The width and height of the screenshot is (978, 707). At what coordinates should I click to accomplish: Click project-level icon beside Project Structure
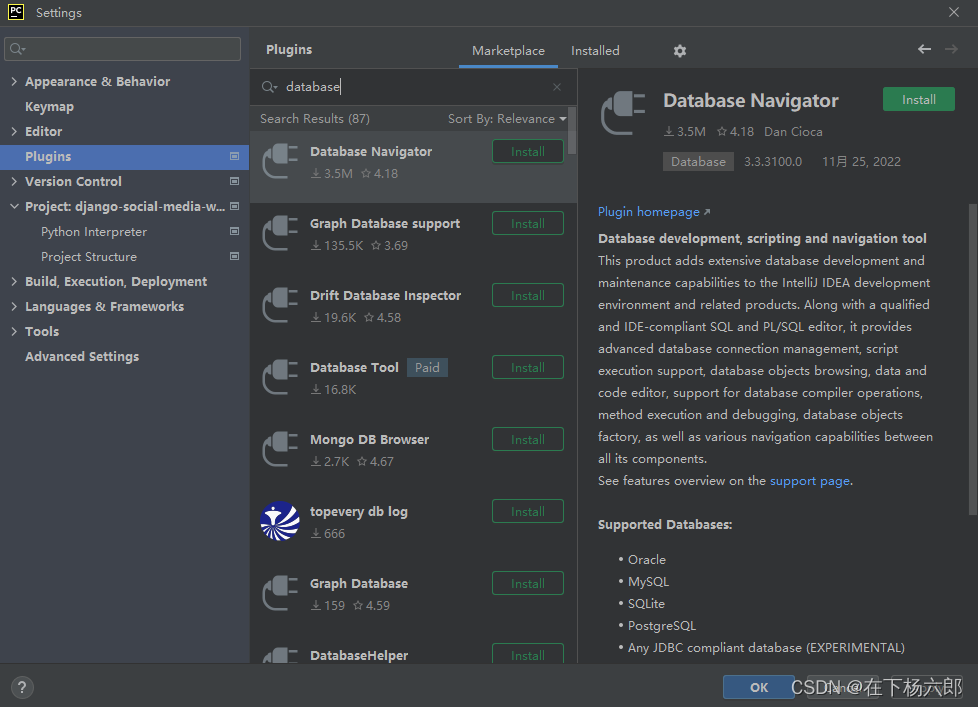(235, 256)
